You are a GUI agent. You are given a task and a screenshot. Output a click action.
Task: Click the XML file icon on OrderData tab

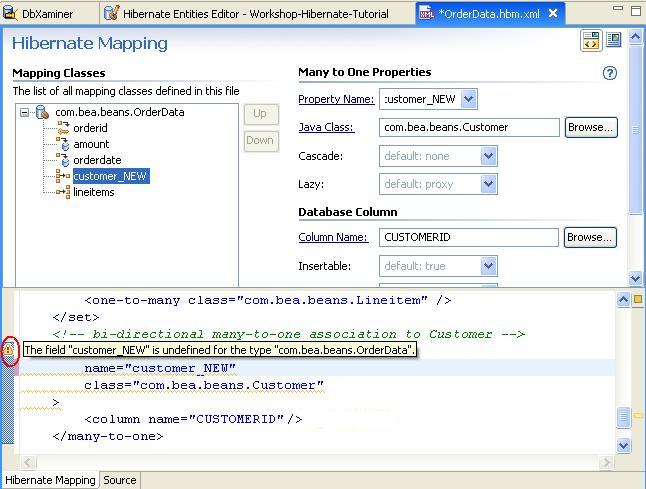point(426,13)
